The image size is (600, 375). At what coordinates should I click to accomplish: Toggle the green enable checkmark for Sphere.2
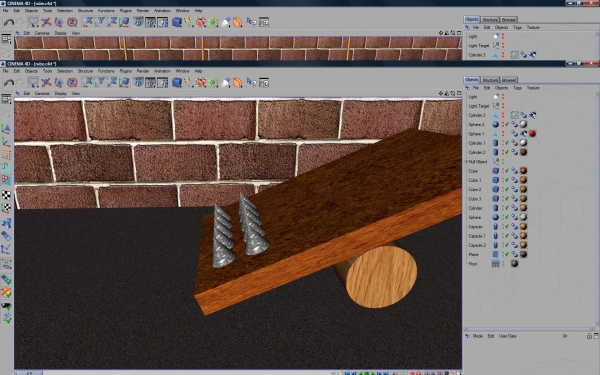tap(507, 124)
